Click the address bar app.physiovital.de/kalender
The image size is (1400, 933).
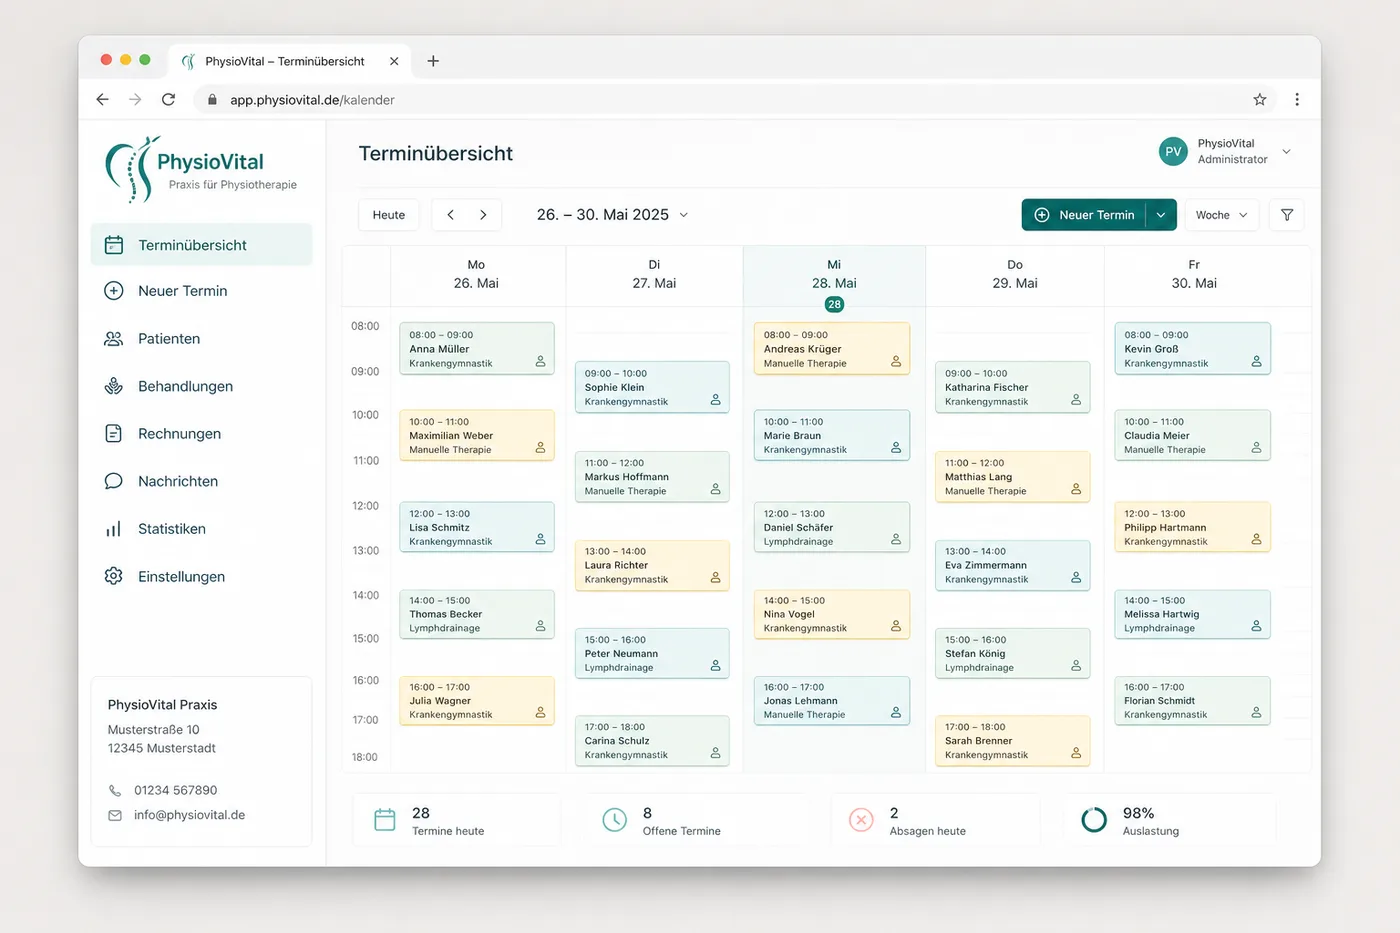click(x=735, y=99)
